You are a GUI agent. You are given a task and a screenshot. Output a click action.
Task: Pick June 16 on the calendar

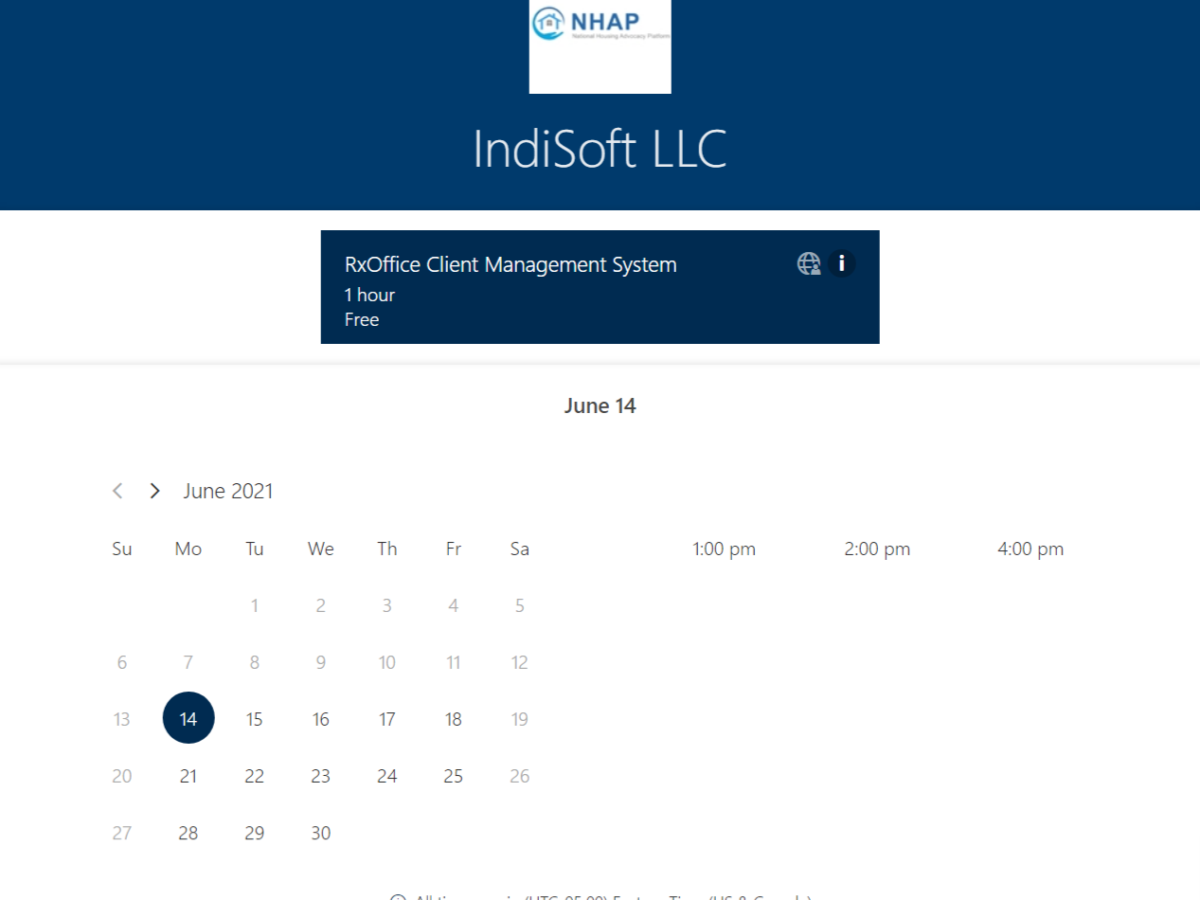(321, 719)
